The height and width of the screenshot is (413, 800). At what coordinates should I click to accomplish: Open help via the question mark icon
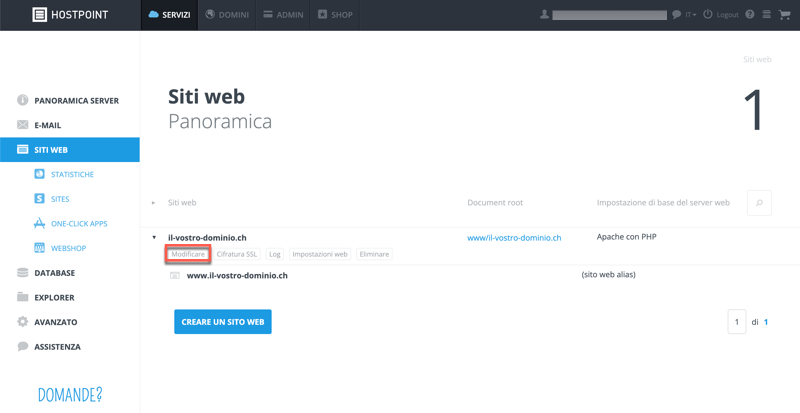coord(749,14)
